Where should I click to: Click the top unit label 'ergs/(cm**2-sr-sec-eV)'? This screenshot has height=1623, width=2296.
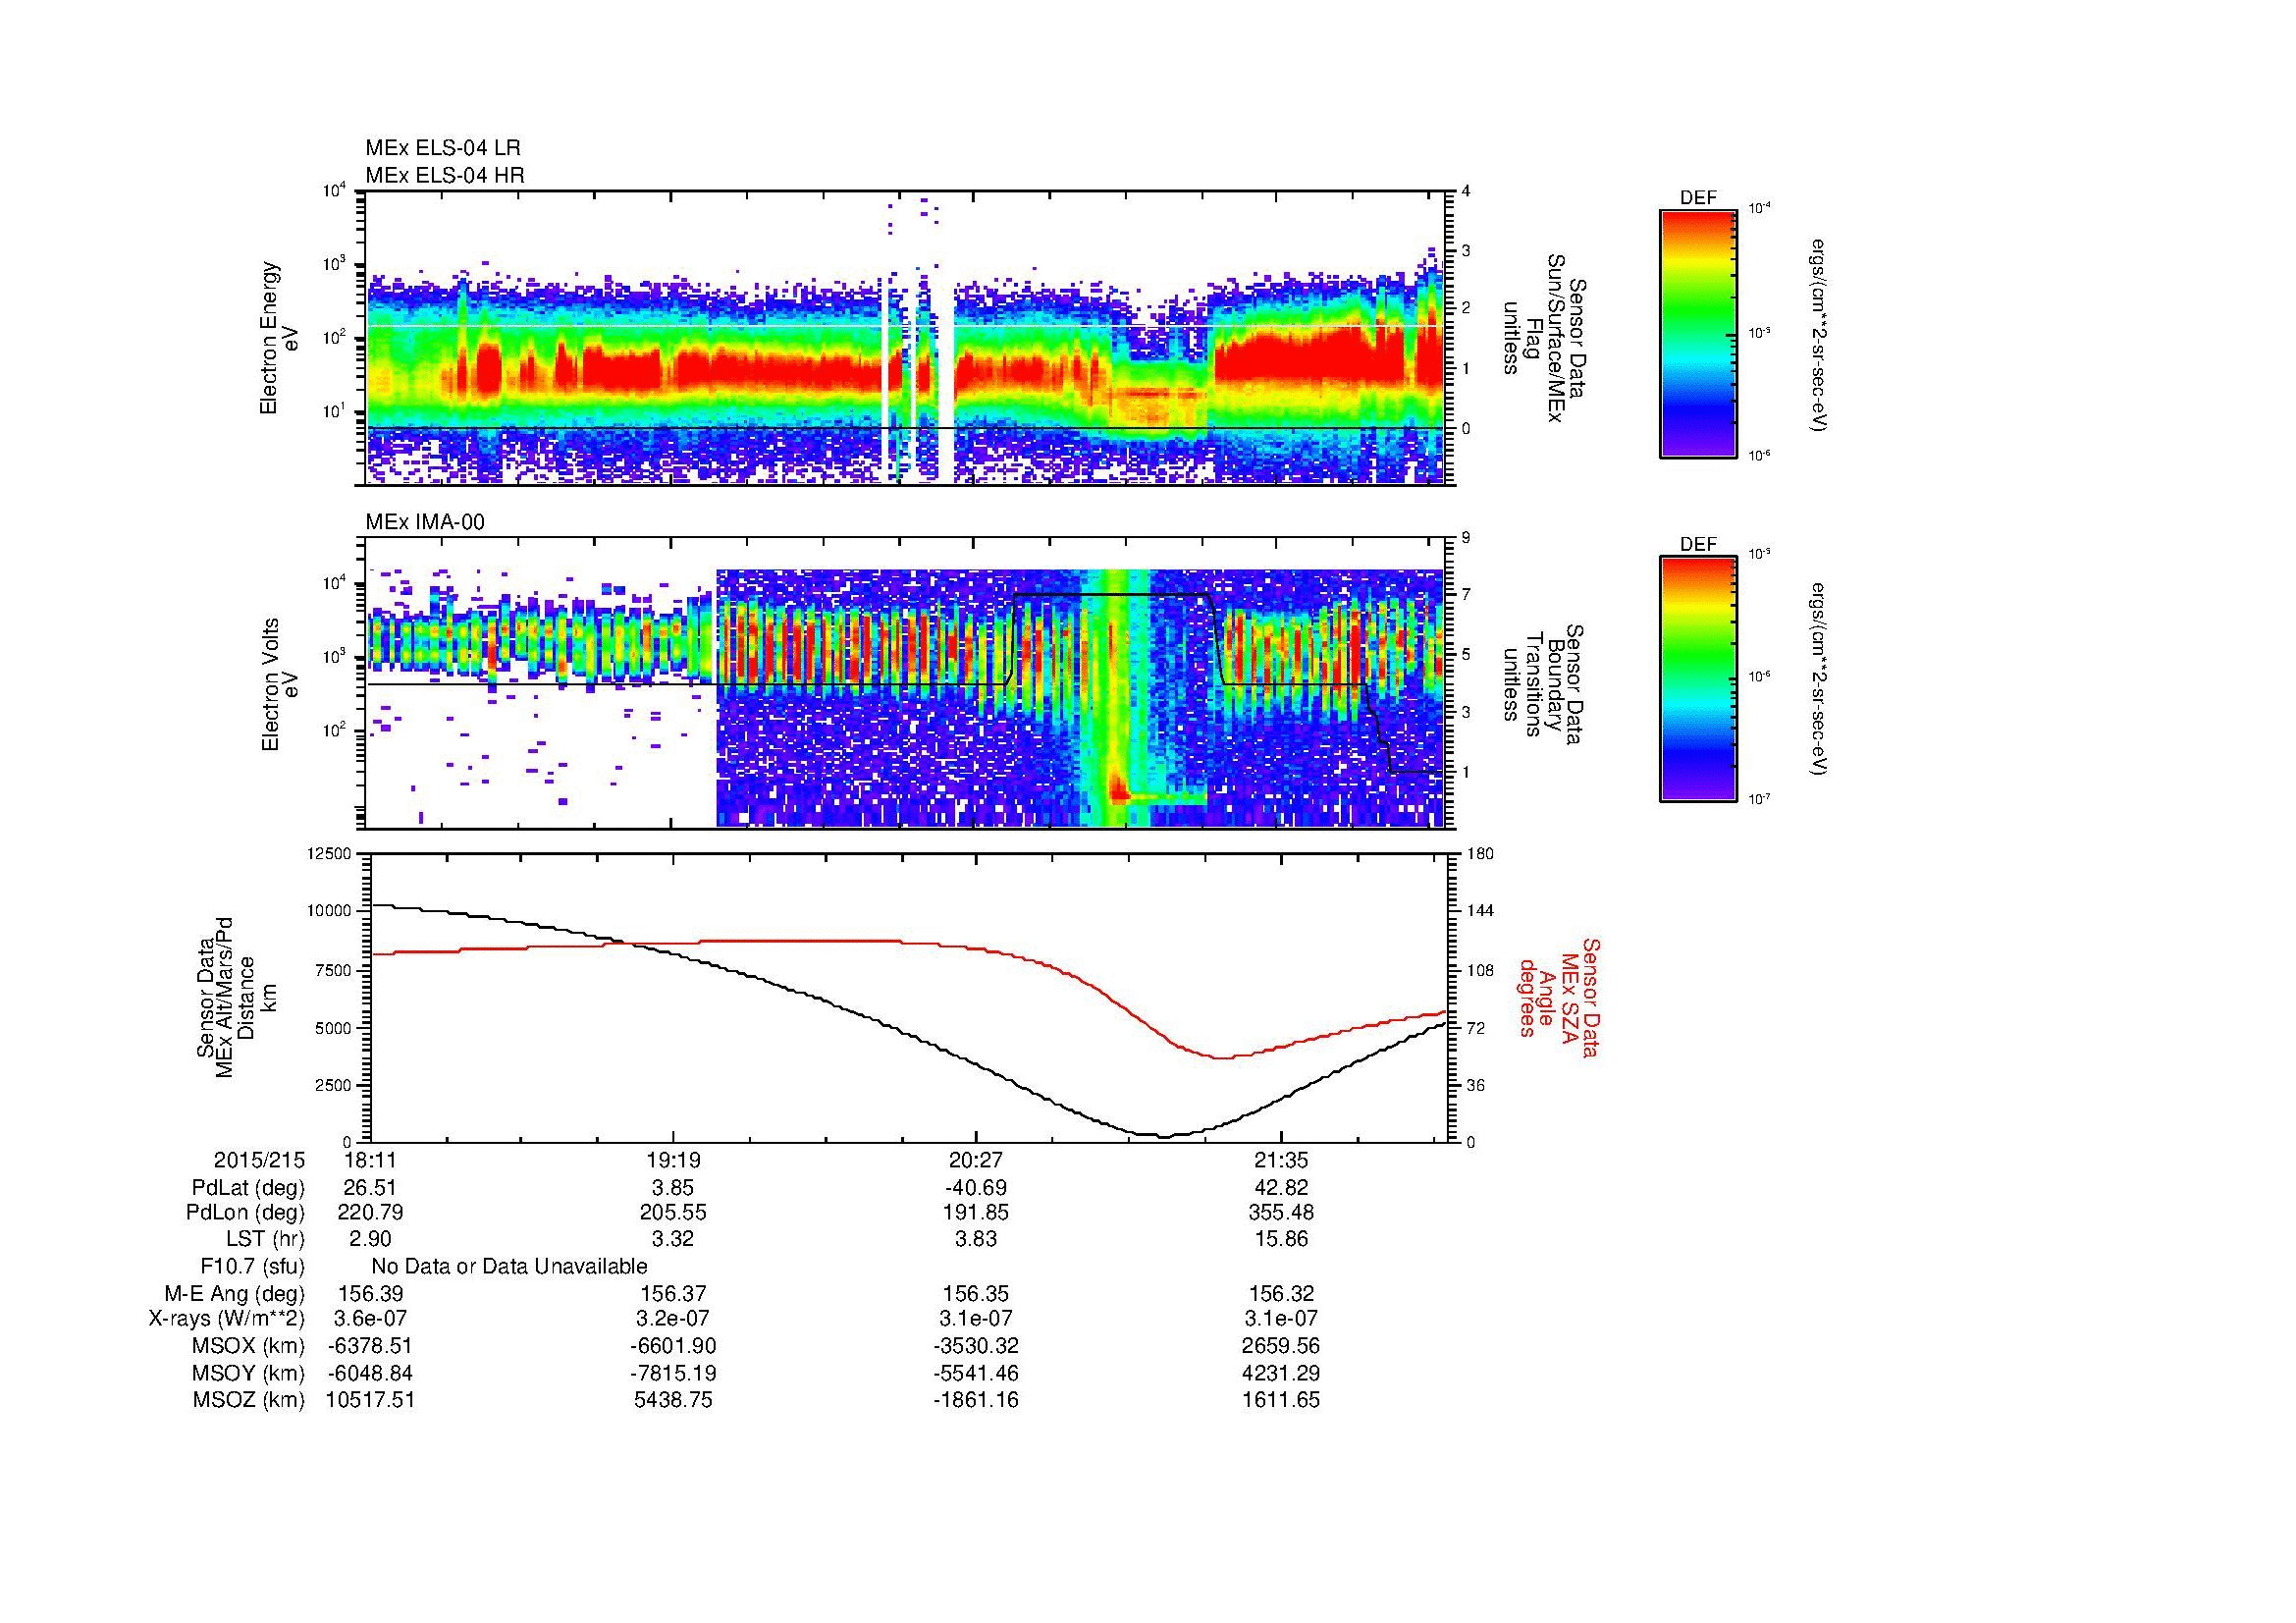[1818, 334]
